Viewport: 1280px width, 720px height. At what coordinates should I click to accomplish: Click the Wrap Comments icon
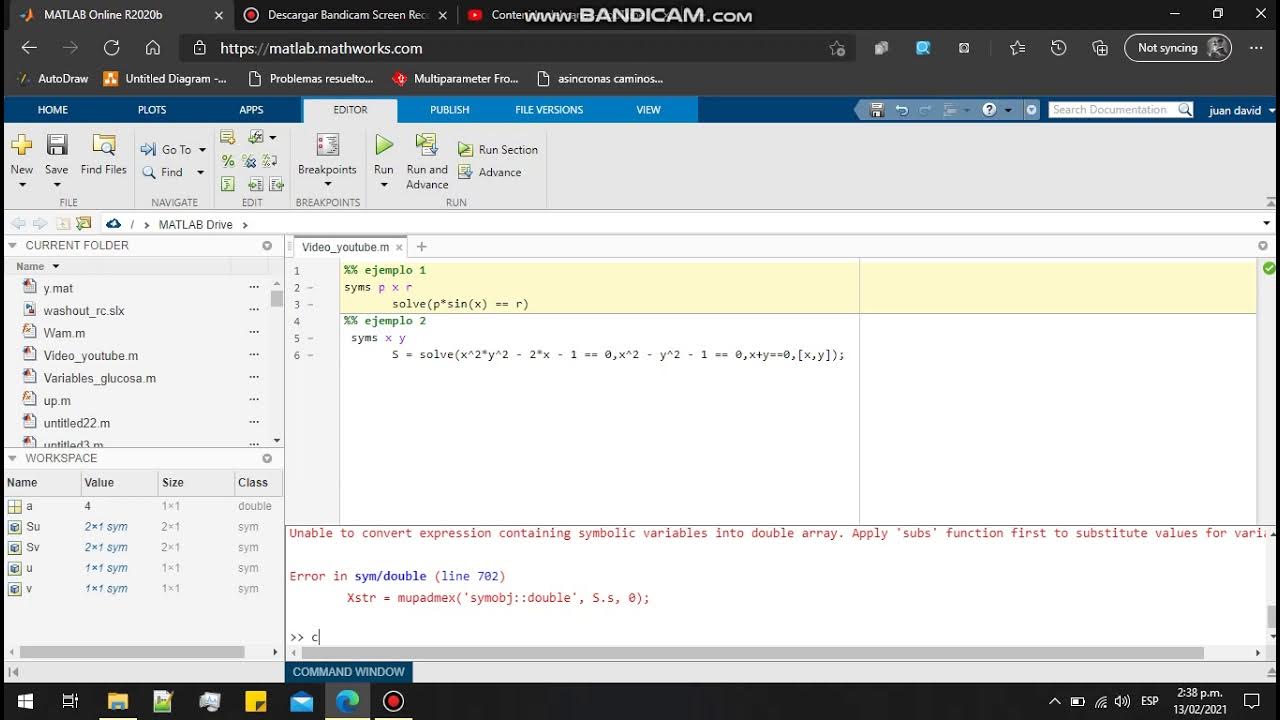click(269, 161)
